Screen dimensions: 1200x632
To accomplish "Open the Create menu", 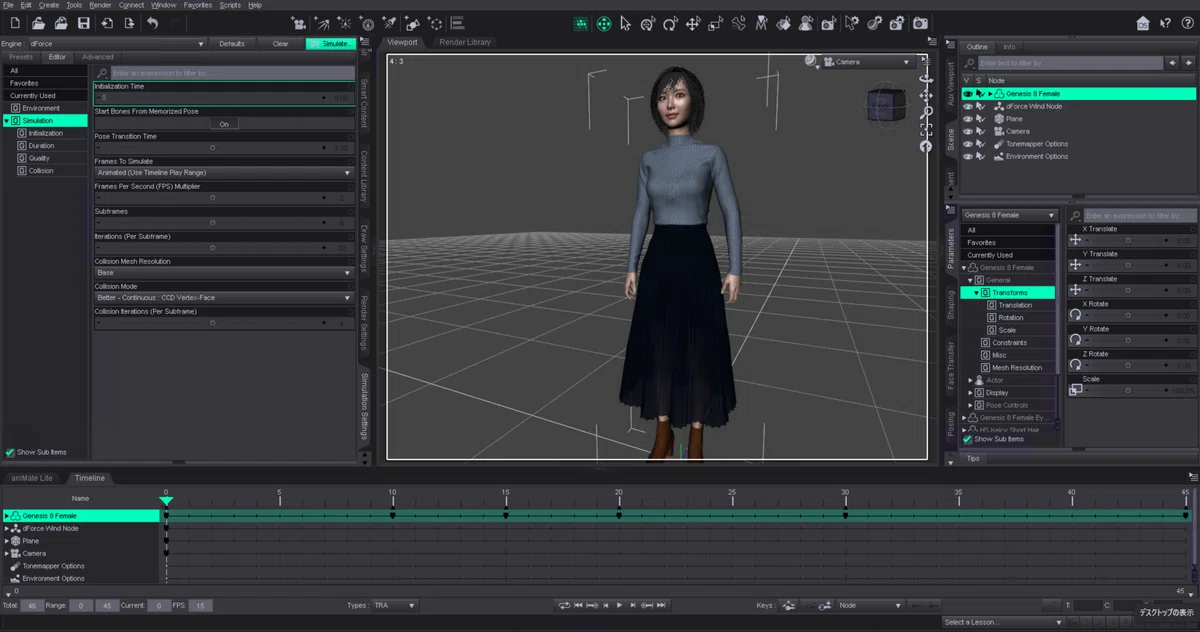I will coord(48,5).
